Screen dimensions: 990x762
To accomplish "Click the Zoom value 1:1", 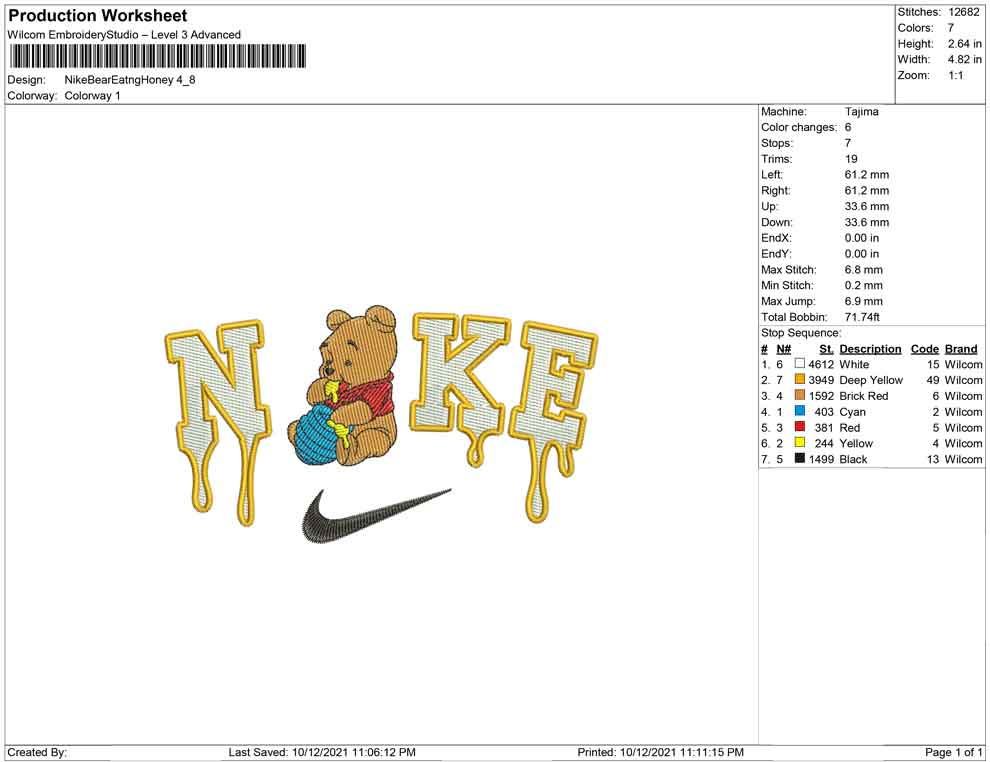I will 955,75.
